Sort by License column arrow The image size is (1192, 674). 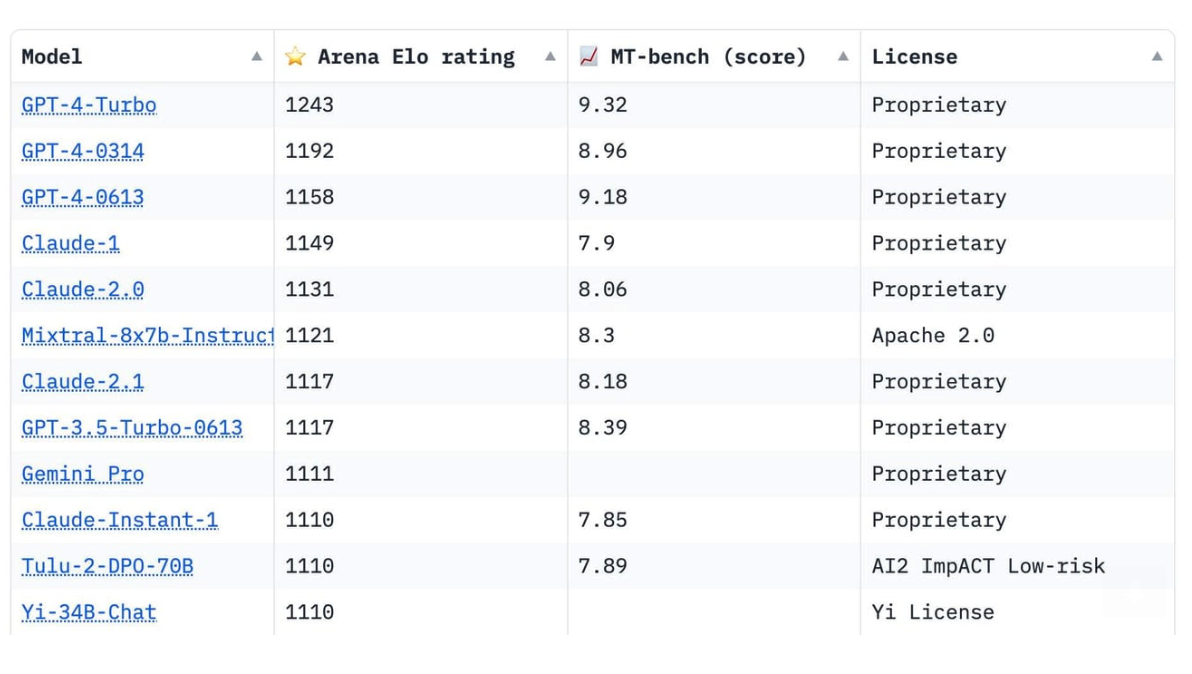[x=1157, y=56]
